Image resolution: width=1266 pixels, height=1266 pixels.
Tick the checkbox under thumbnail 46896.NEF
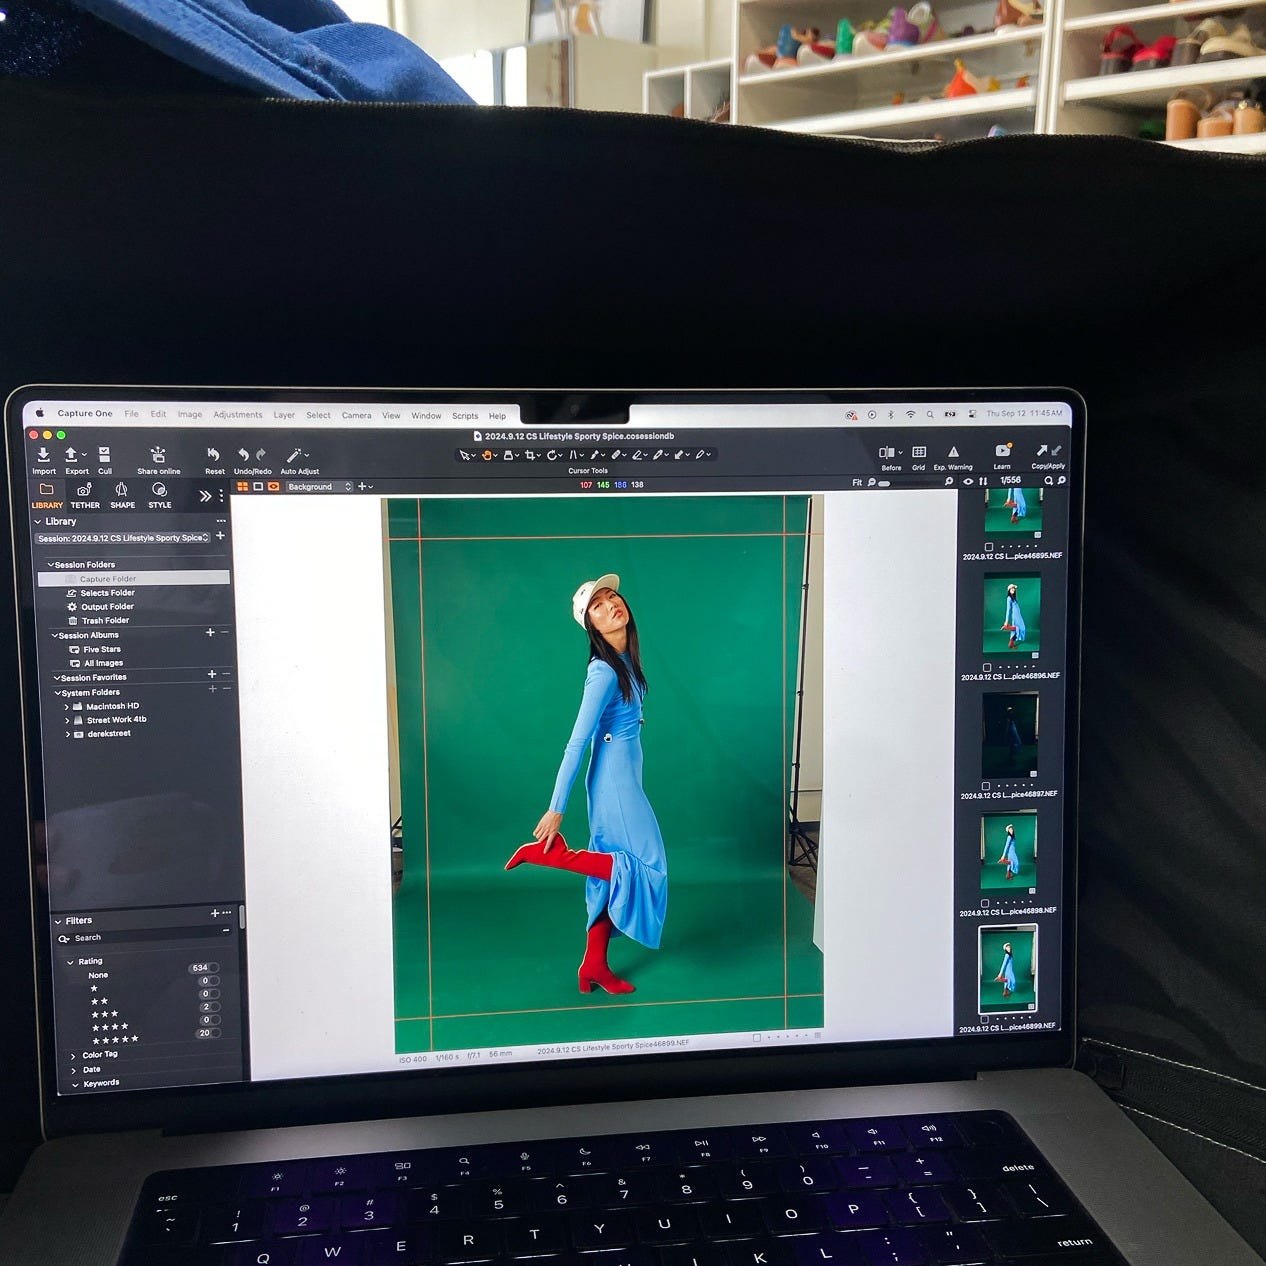click(x=987, y=667)
